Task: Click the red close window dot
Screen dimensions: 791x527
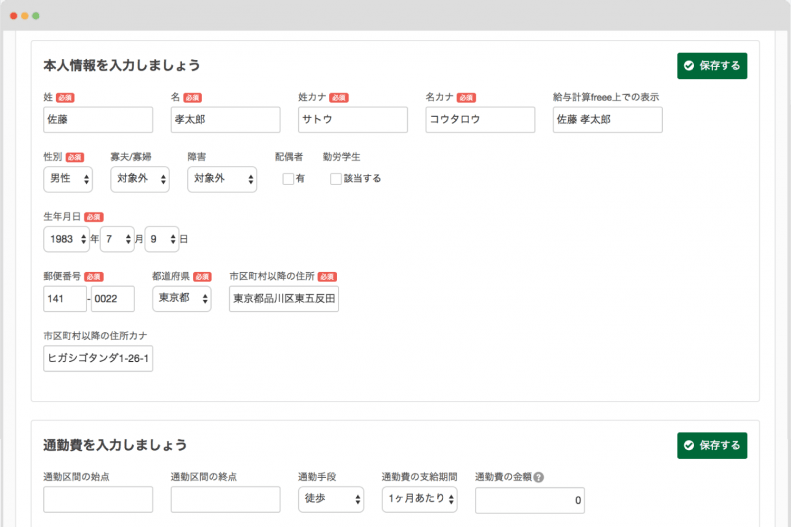Action: pyautogui.click(x=14, y=17)
